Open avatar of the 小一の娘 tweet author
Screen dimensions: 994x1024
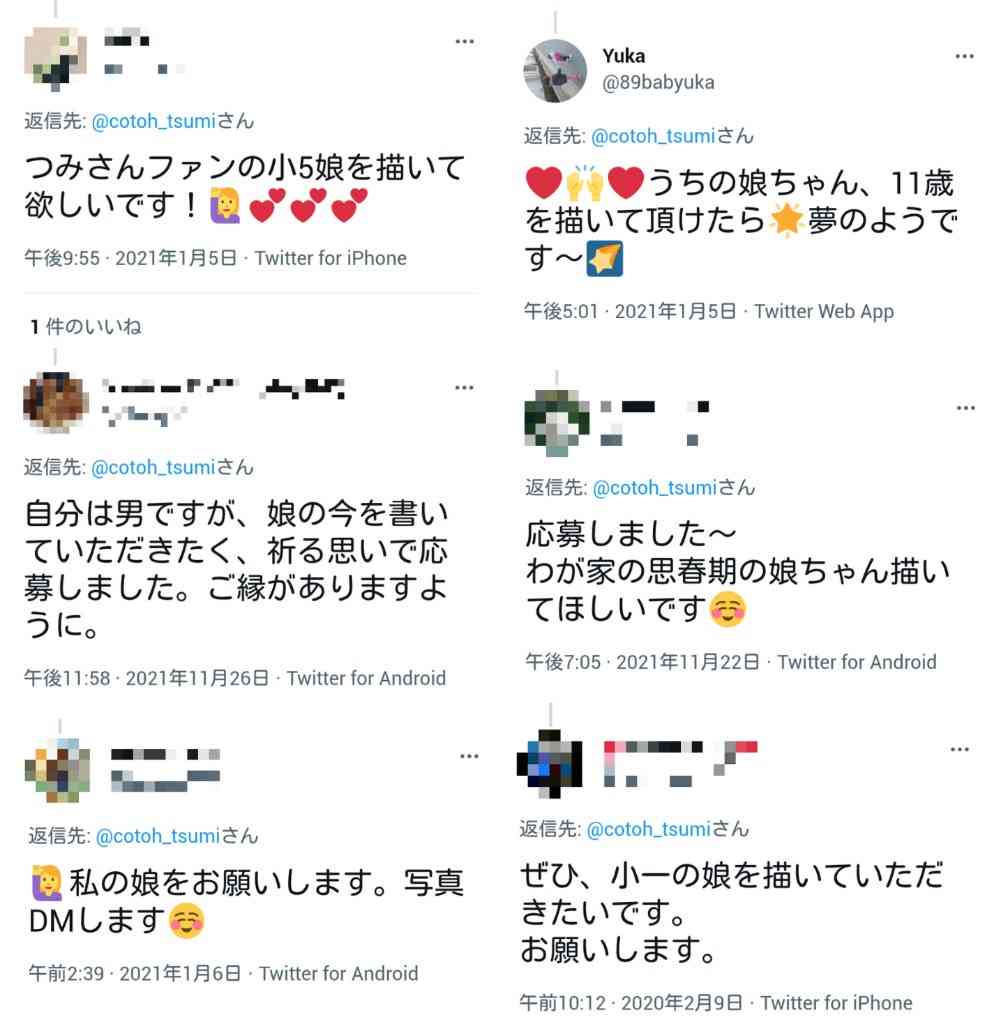(549, 764)
